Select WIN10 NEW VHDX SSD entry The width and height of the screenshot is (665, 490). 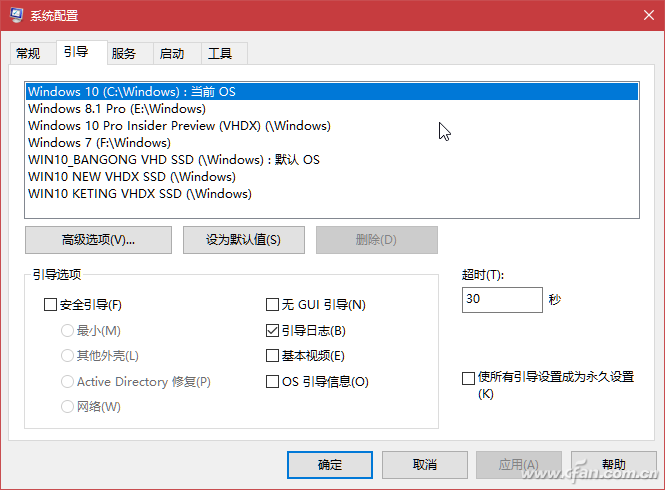coord(332,176)
